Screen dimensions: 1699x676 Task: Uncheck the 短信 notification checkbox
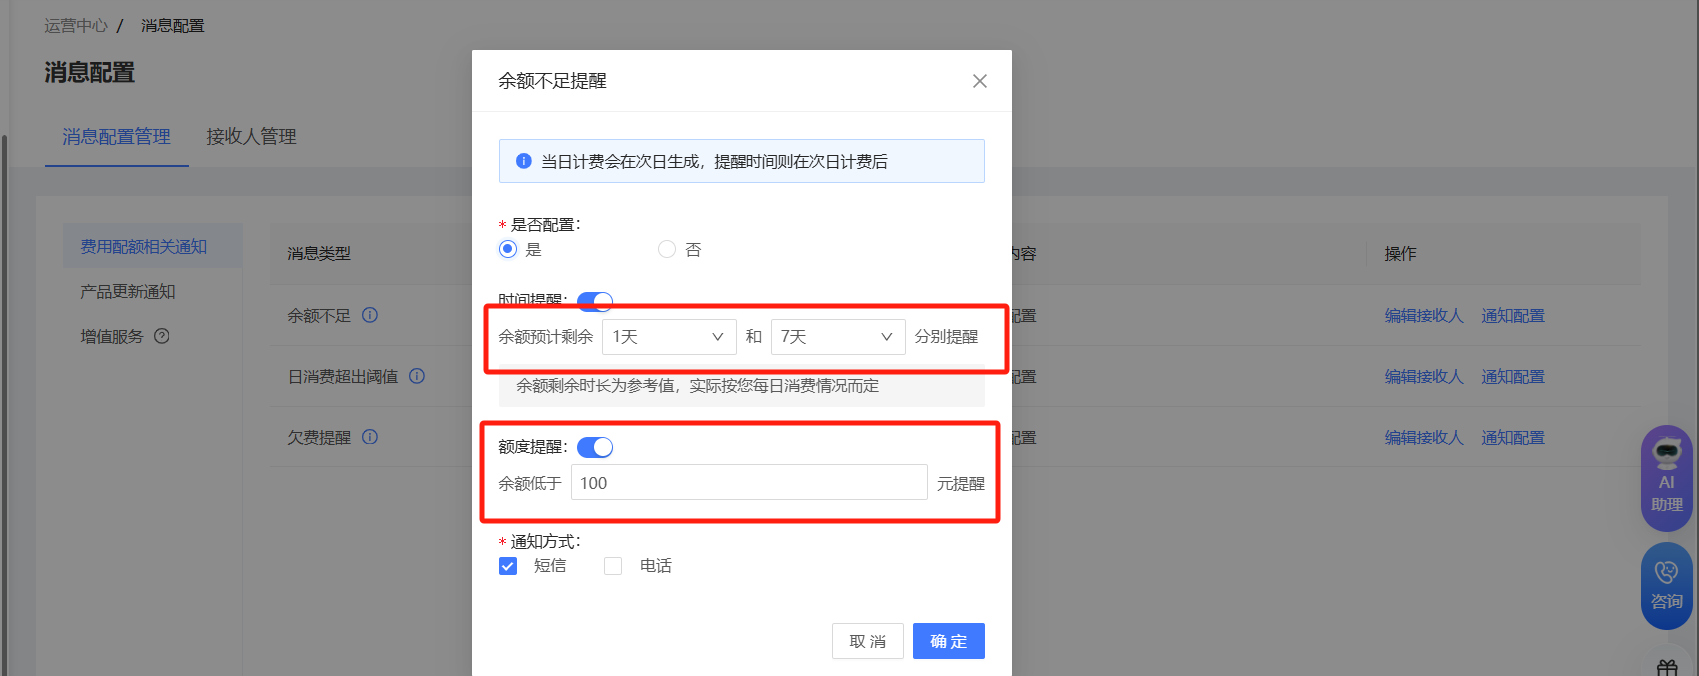click(508, 566)
